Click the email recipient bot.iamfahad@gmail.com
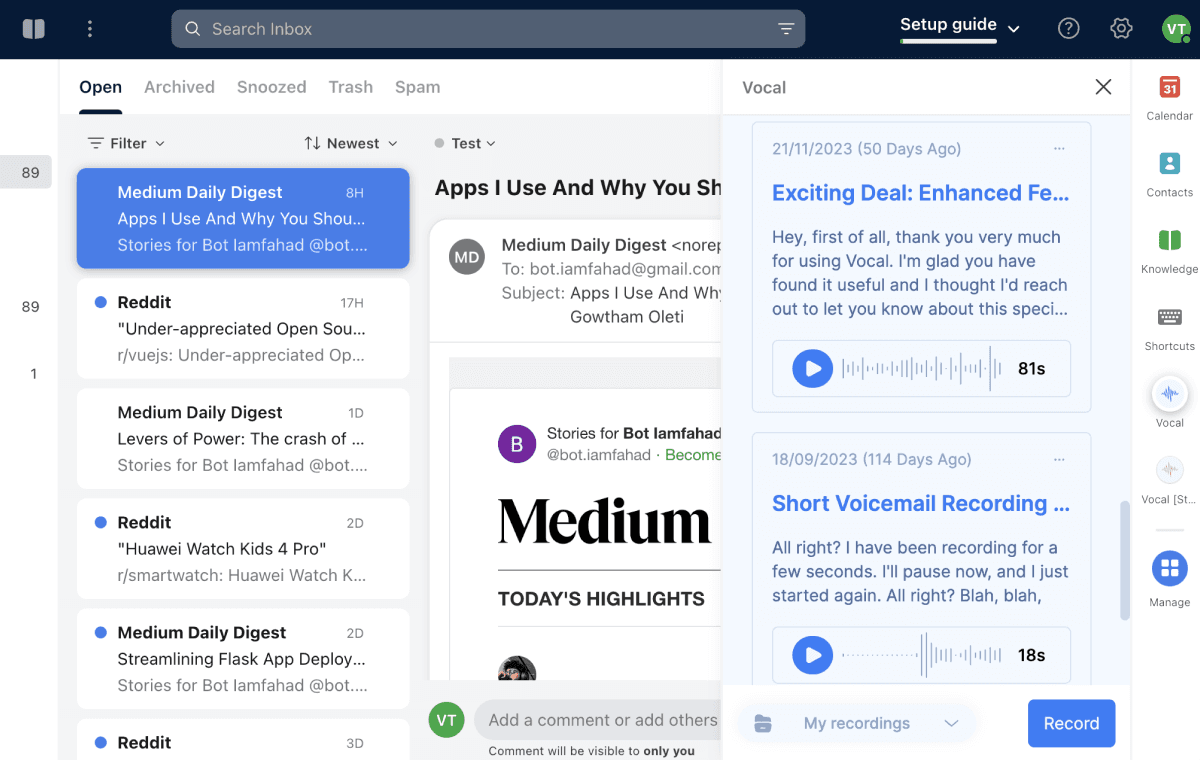The width and height of the screenshot is (1200, 760). (x=625, y=269)
